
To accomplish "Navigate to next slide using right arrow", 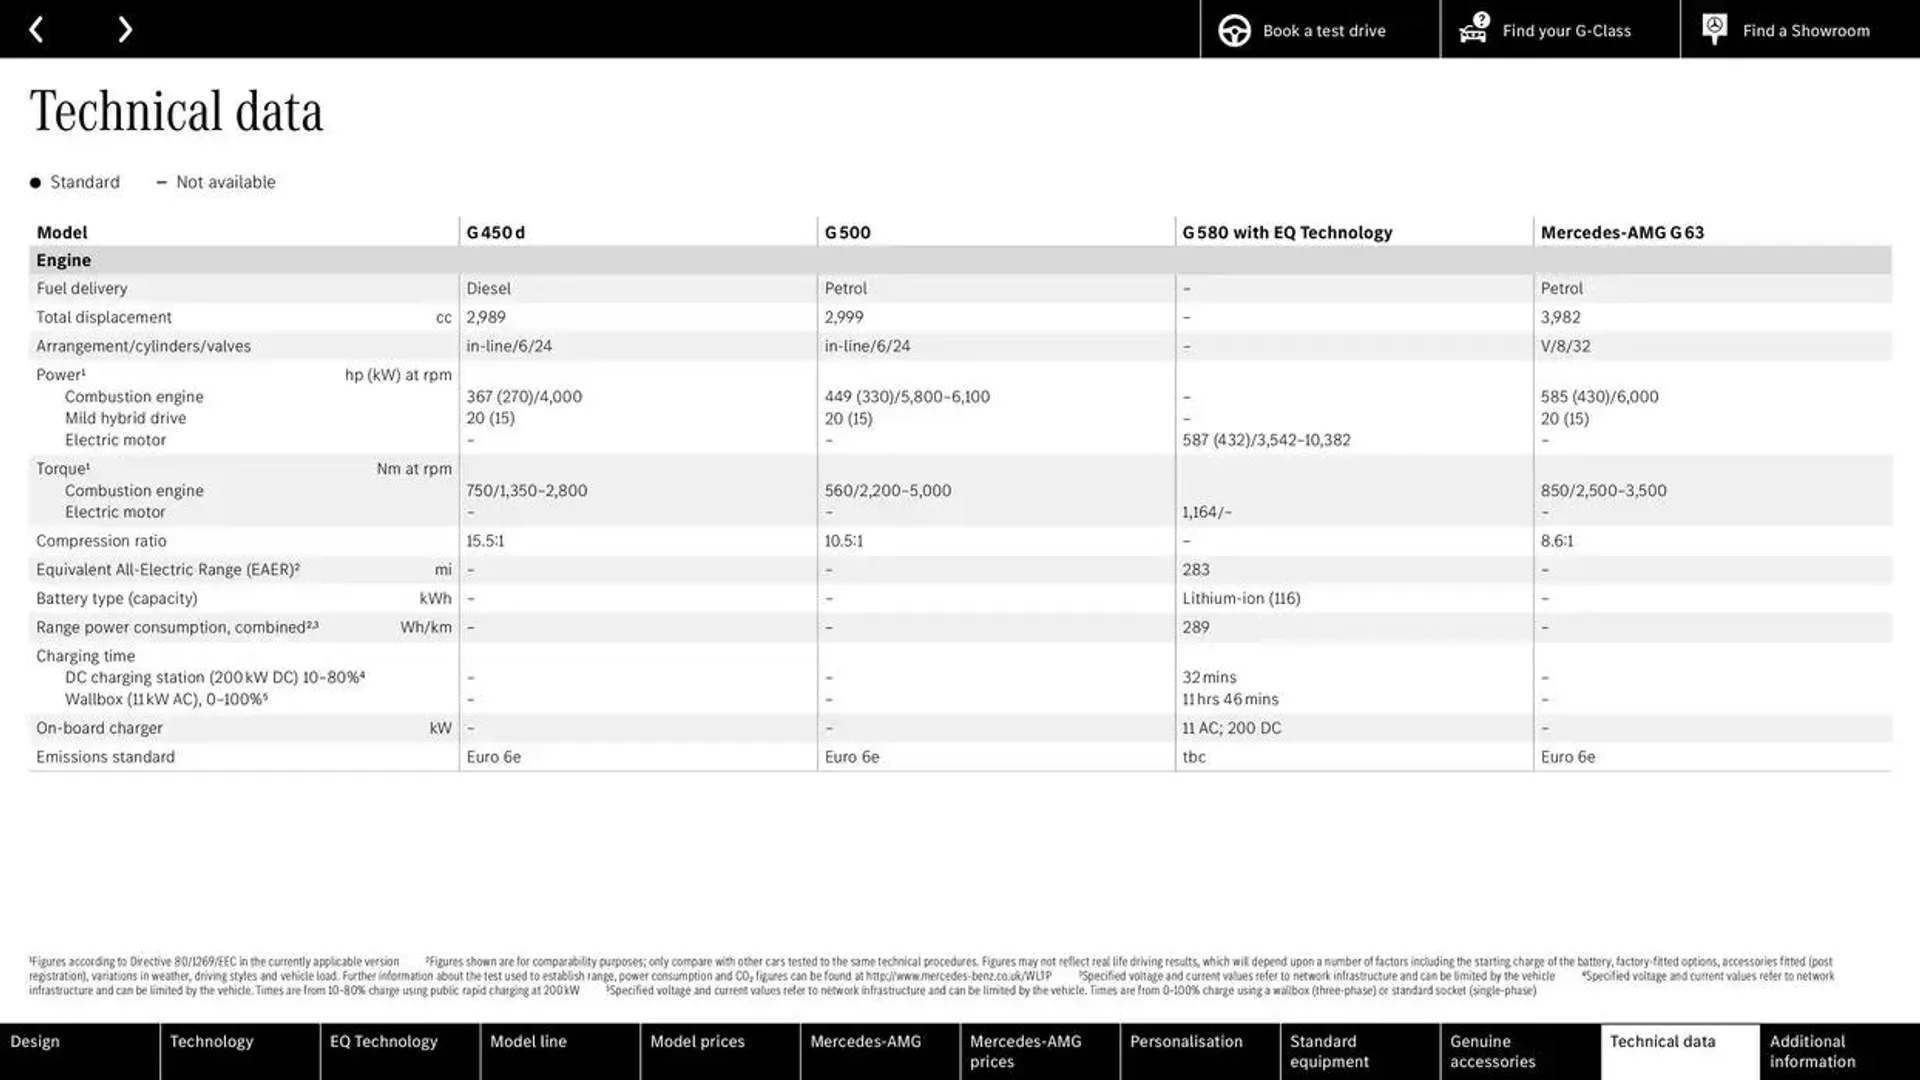I will click(x=124, y=29).
